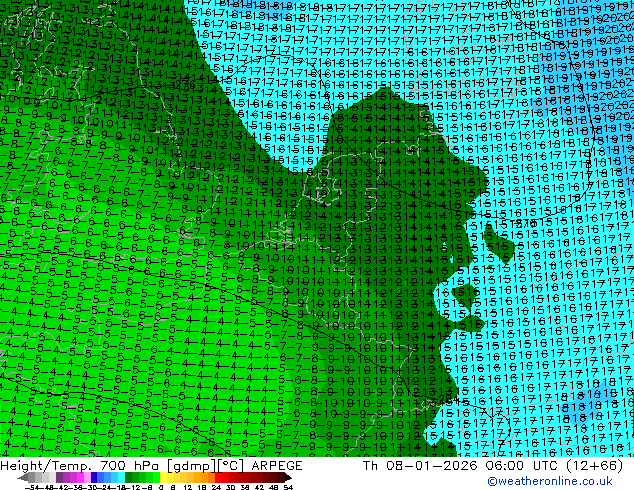Click the -54 value on the temperature scale
This screenshot has height=490, width=634.
(31, 487)
